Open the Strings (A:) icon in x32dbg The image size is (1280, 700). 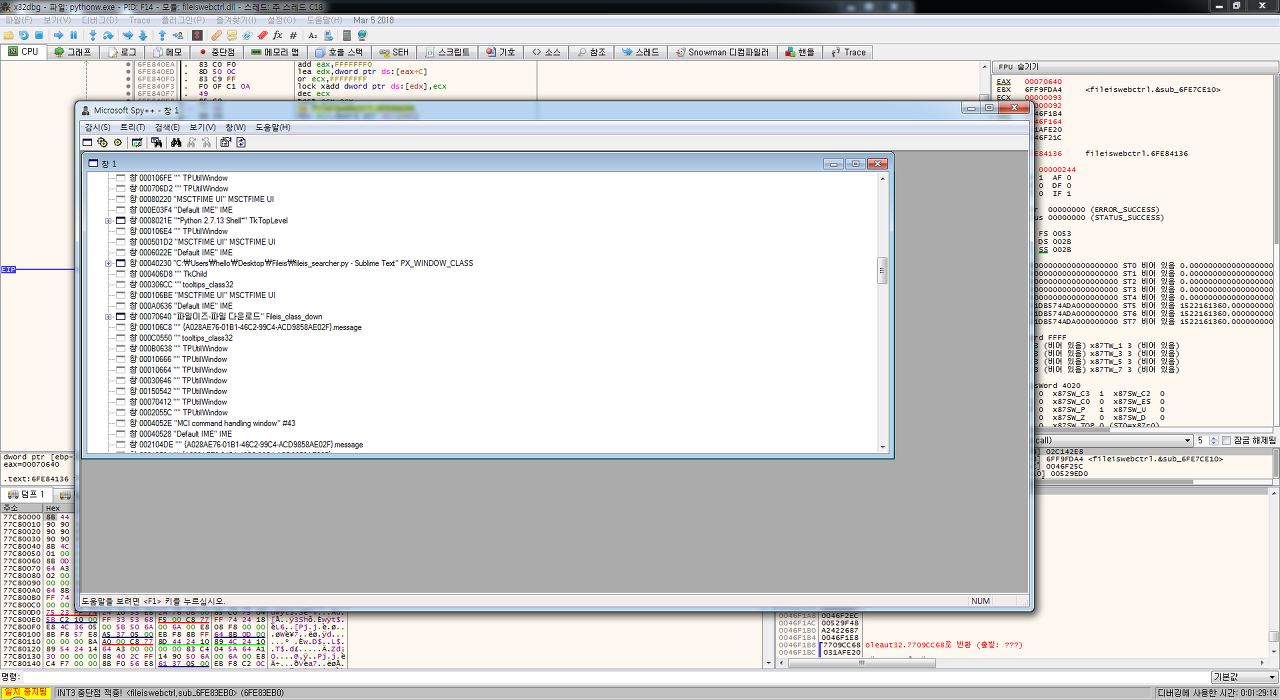(x=313, y=35)
